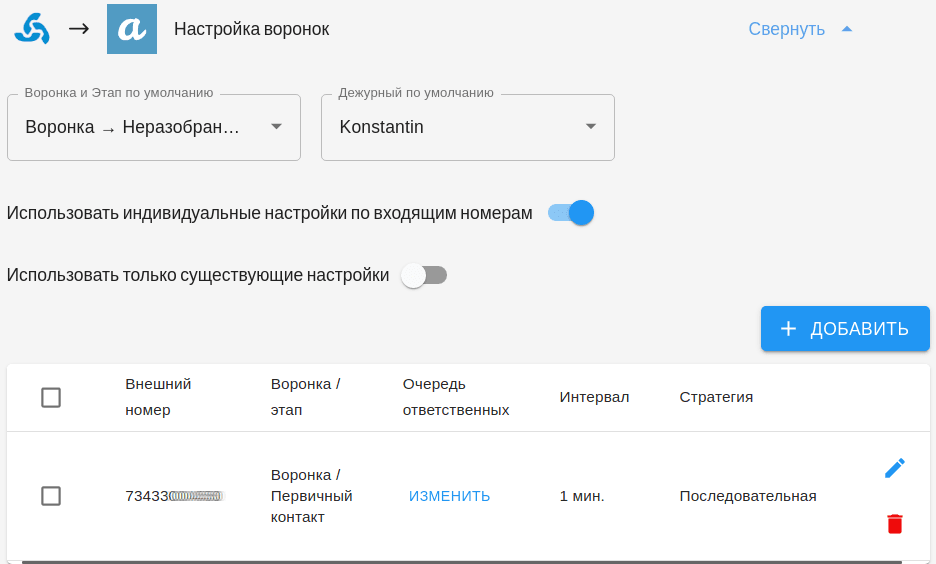Click the Последовательная strategy value
This screenshot has height=564, width=936.
[x=748, y=496]
